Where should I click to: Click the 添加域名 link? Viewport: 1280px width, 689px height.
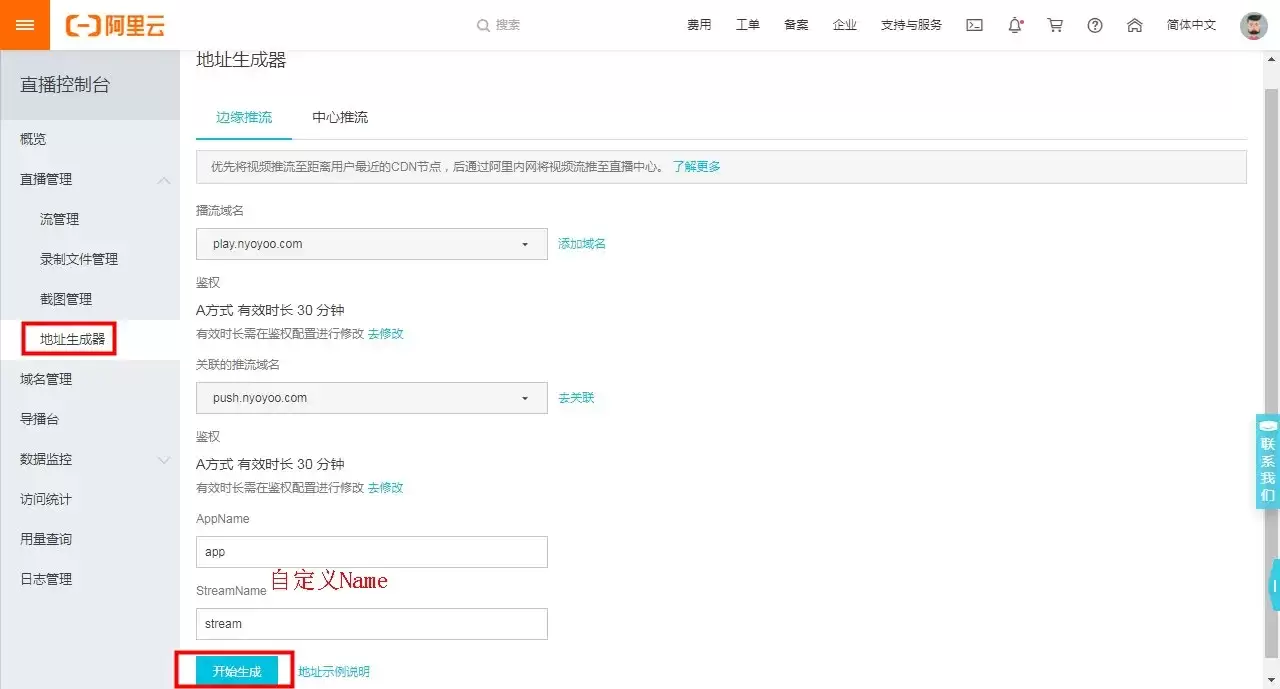point(582,244)
